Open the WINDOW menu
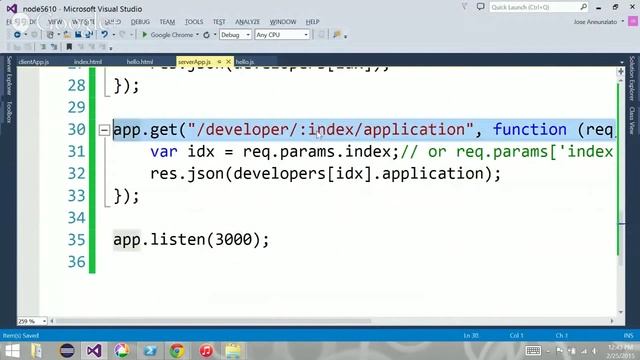 click(x=283, y=22)
